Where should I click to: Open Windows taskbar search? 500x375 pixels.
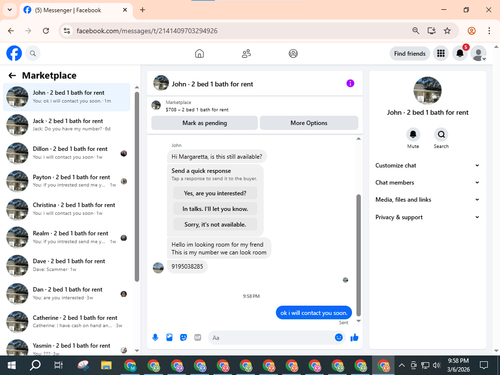pyautogui.click(x=35, y=365)
